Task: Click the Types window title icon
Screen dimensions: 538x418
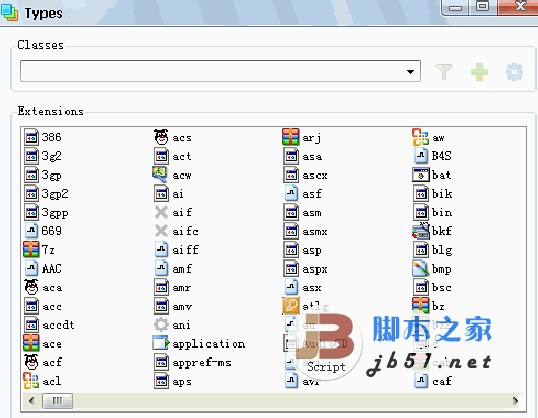Action: (x=10, y=13)
